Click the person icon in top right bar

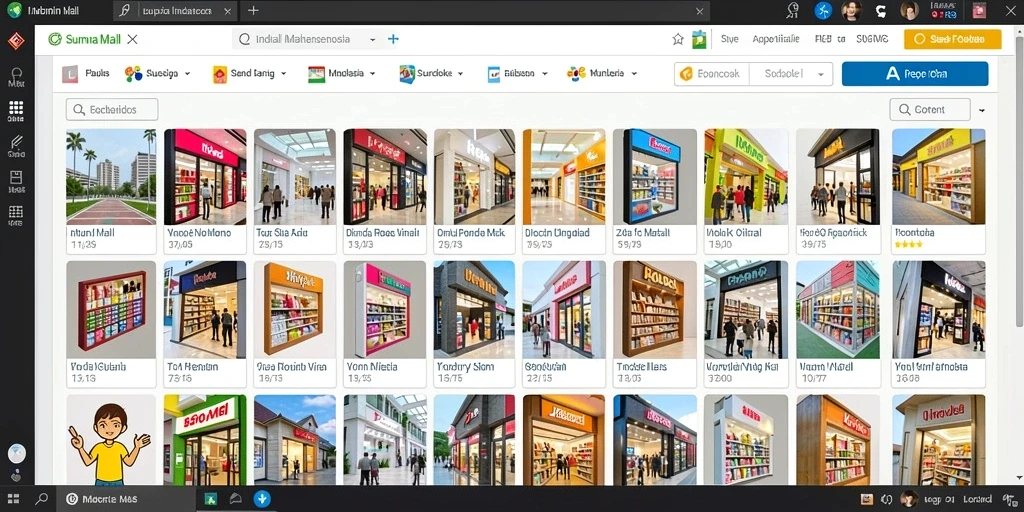pos(793,10)
